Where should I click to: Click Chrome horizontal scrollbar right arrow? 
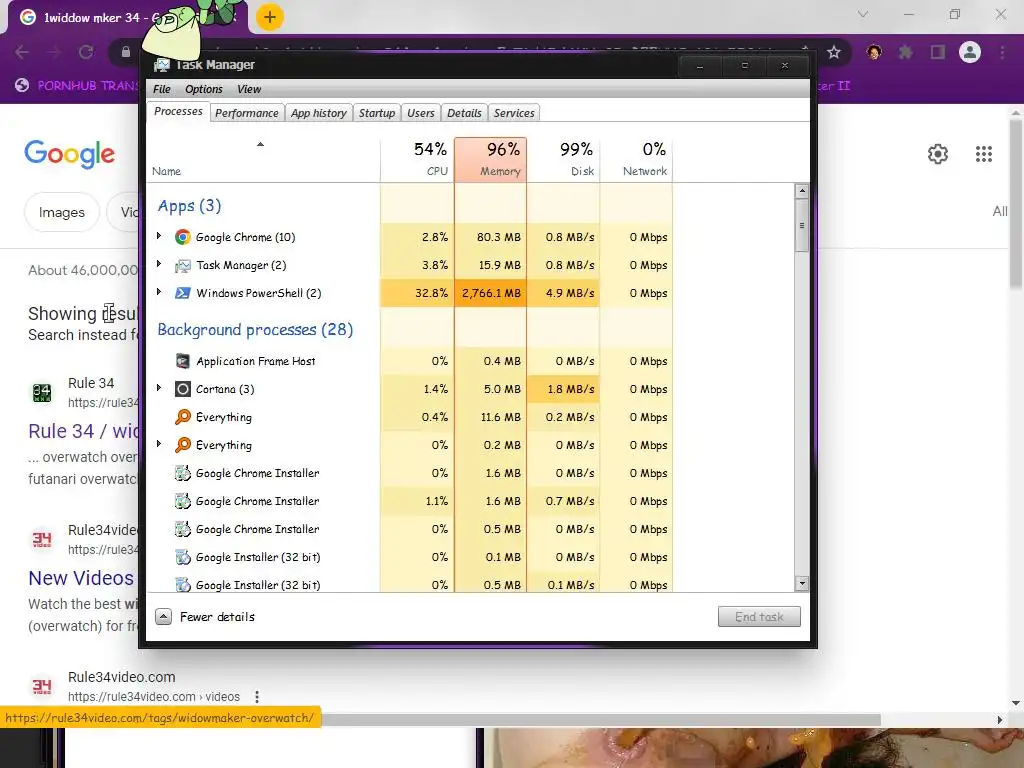click(x=1000, y=720)
